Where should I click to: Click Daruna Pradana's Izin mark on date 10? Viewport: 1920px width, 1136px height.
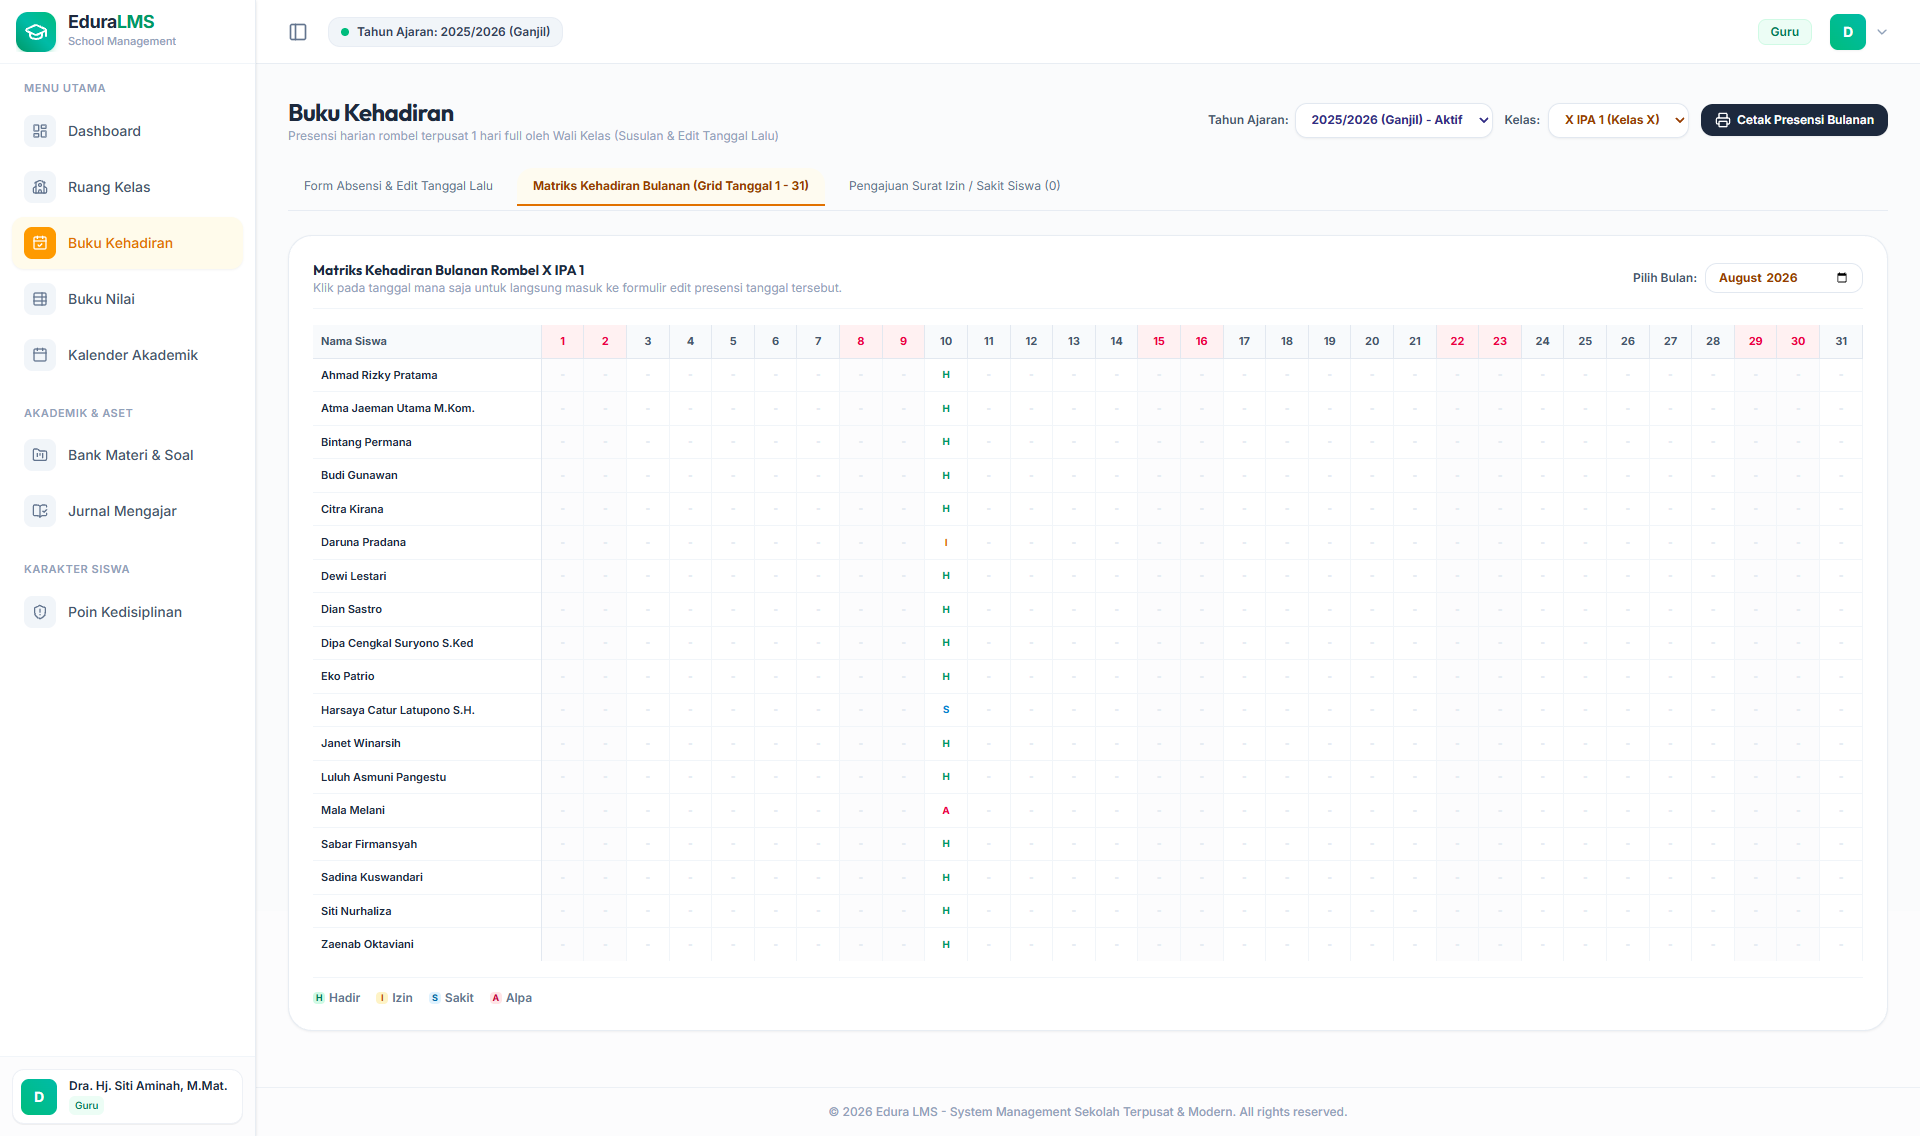coord(946,542)
